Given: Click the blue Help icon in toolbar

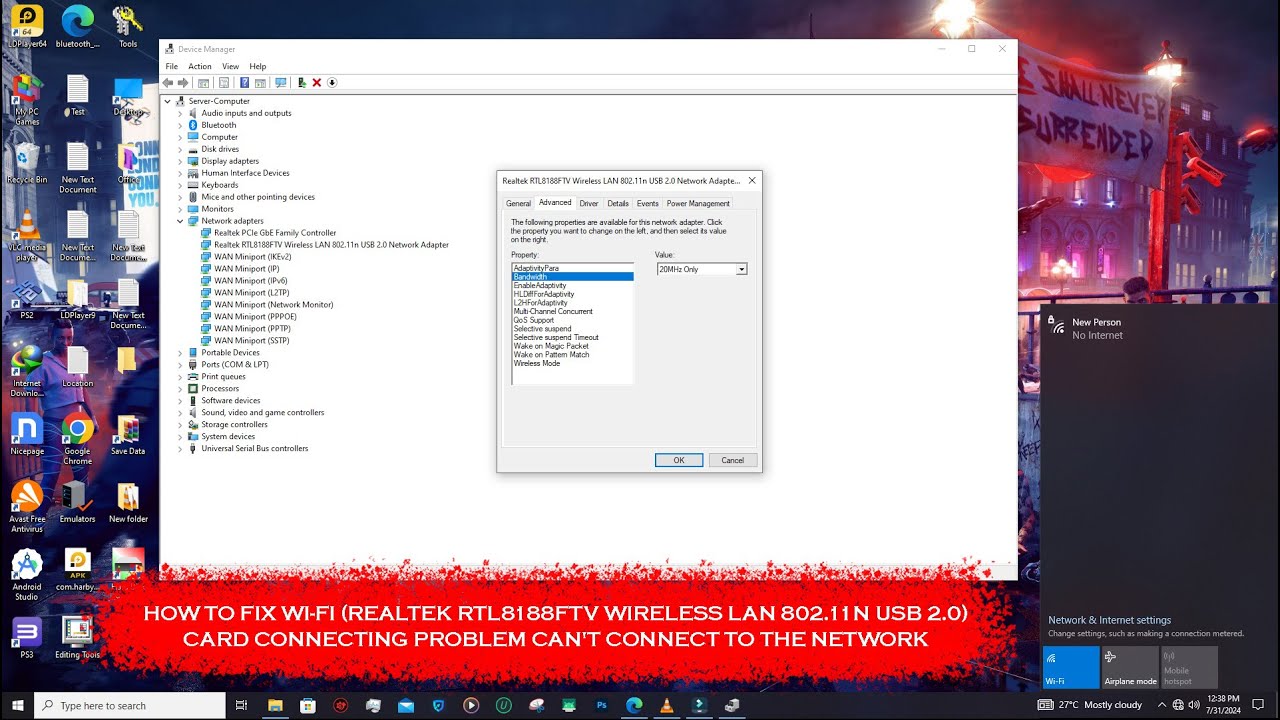Looking at the screenshot, I should tap(244, 82).
